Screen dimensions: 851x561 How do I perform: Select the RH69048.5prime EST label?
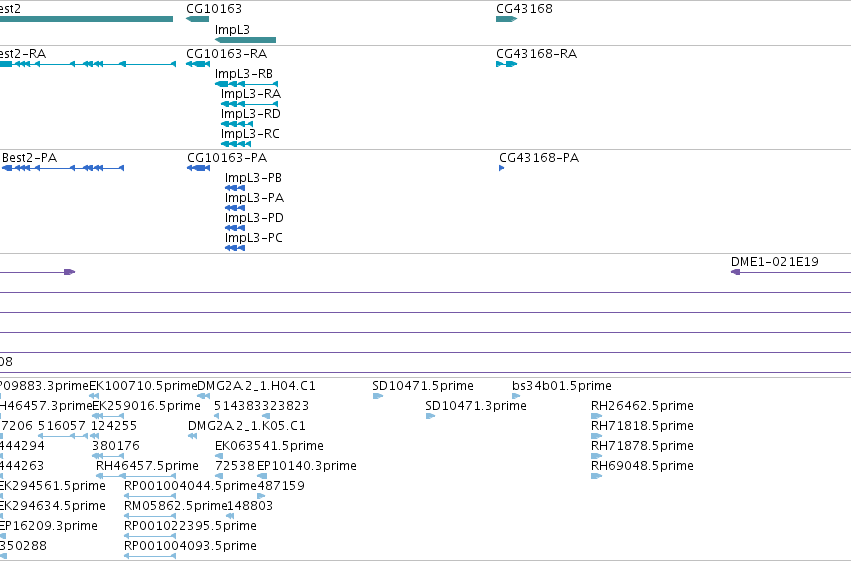642,466
